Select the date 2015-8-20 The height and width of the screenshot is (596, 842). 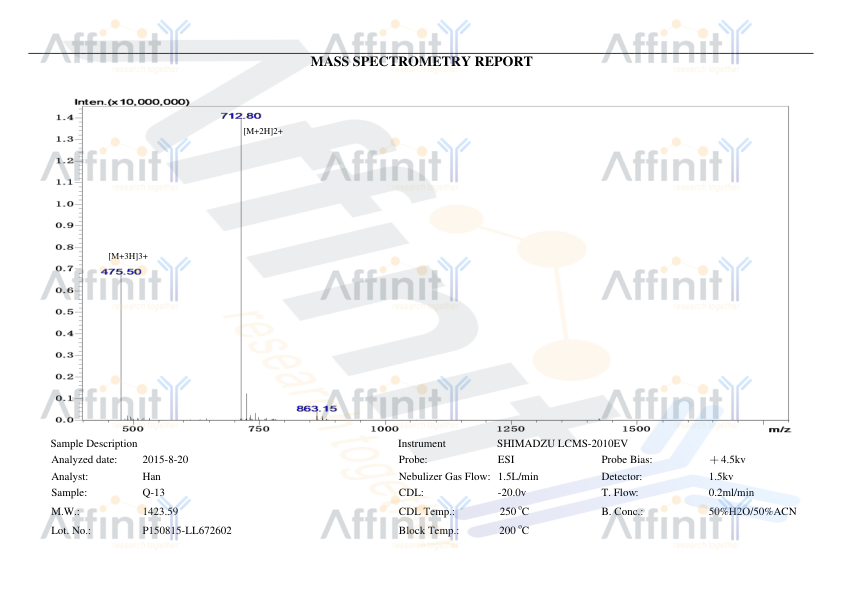click(165, 460)
